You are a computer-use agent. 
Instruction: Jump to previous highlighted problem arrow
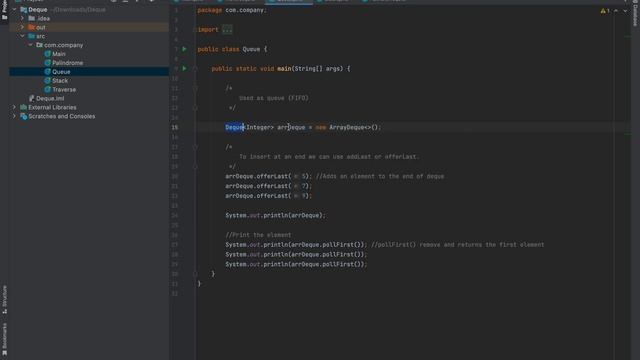click(616, 11)
